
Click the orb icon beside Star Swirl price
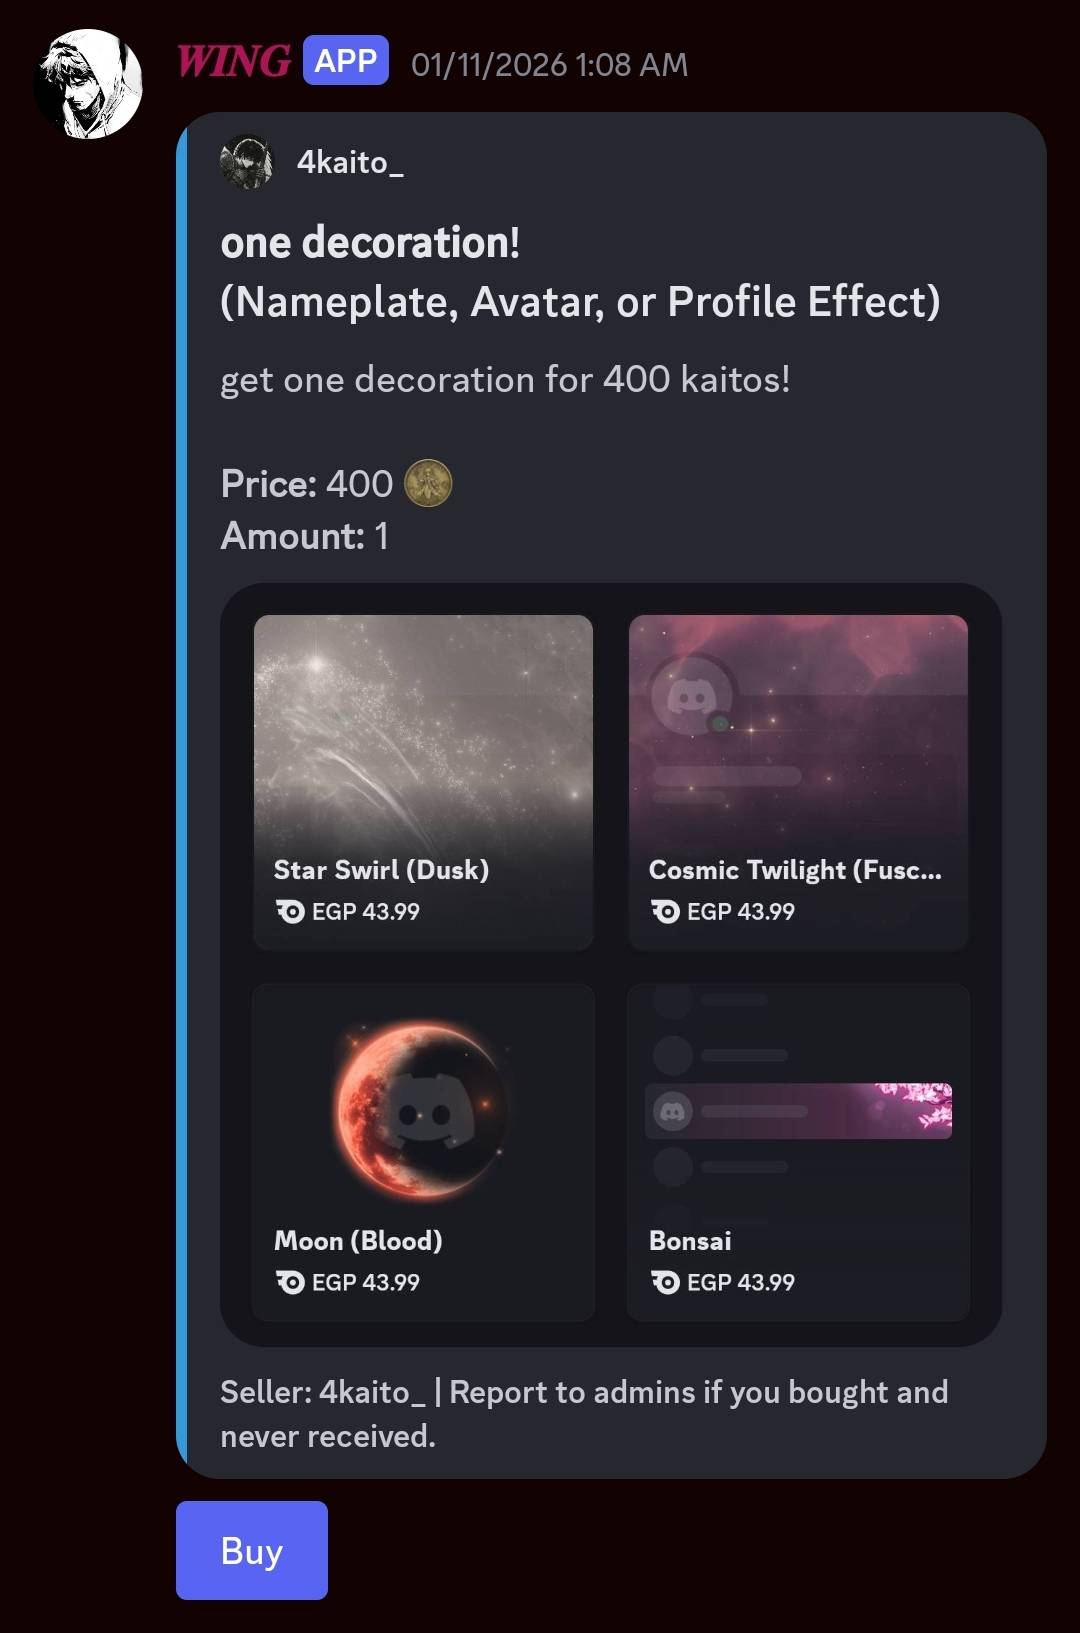pos(290,911)
